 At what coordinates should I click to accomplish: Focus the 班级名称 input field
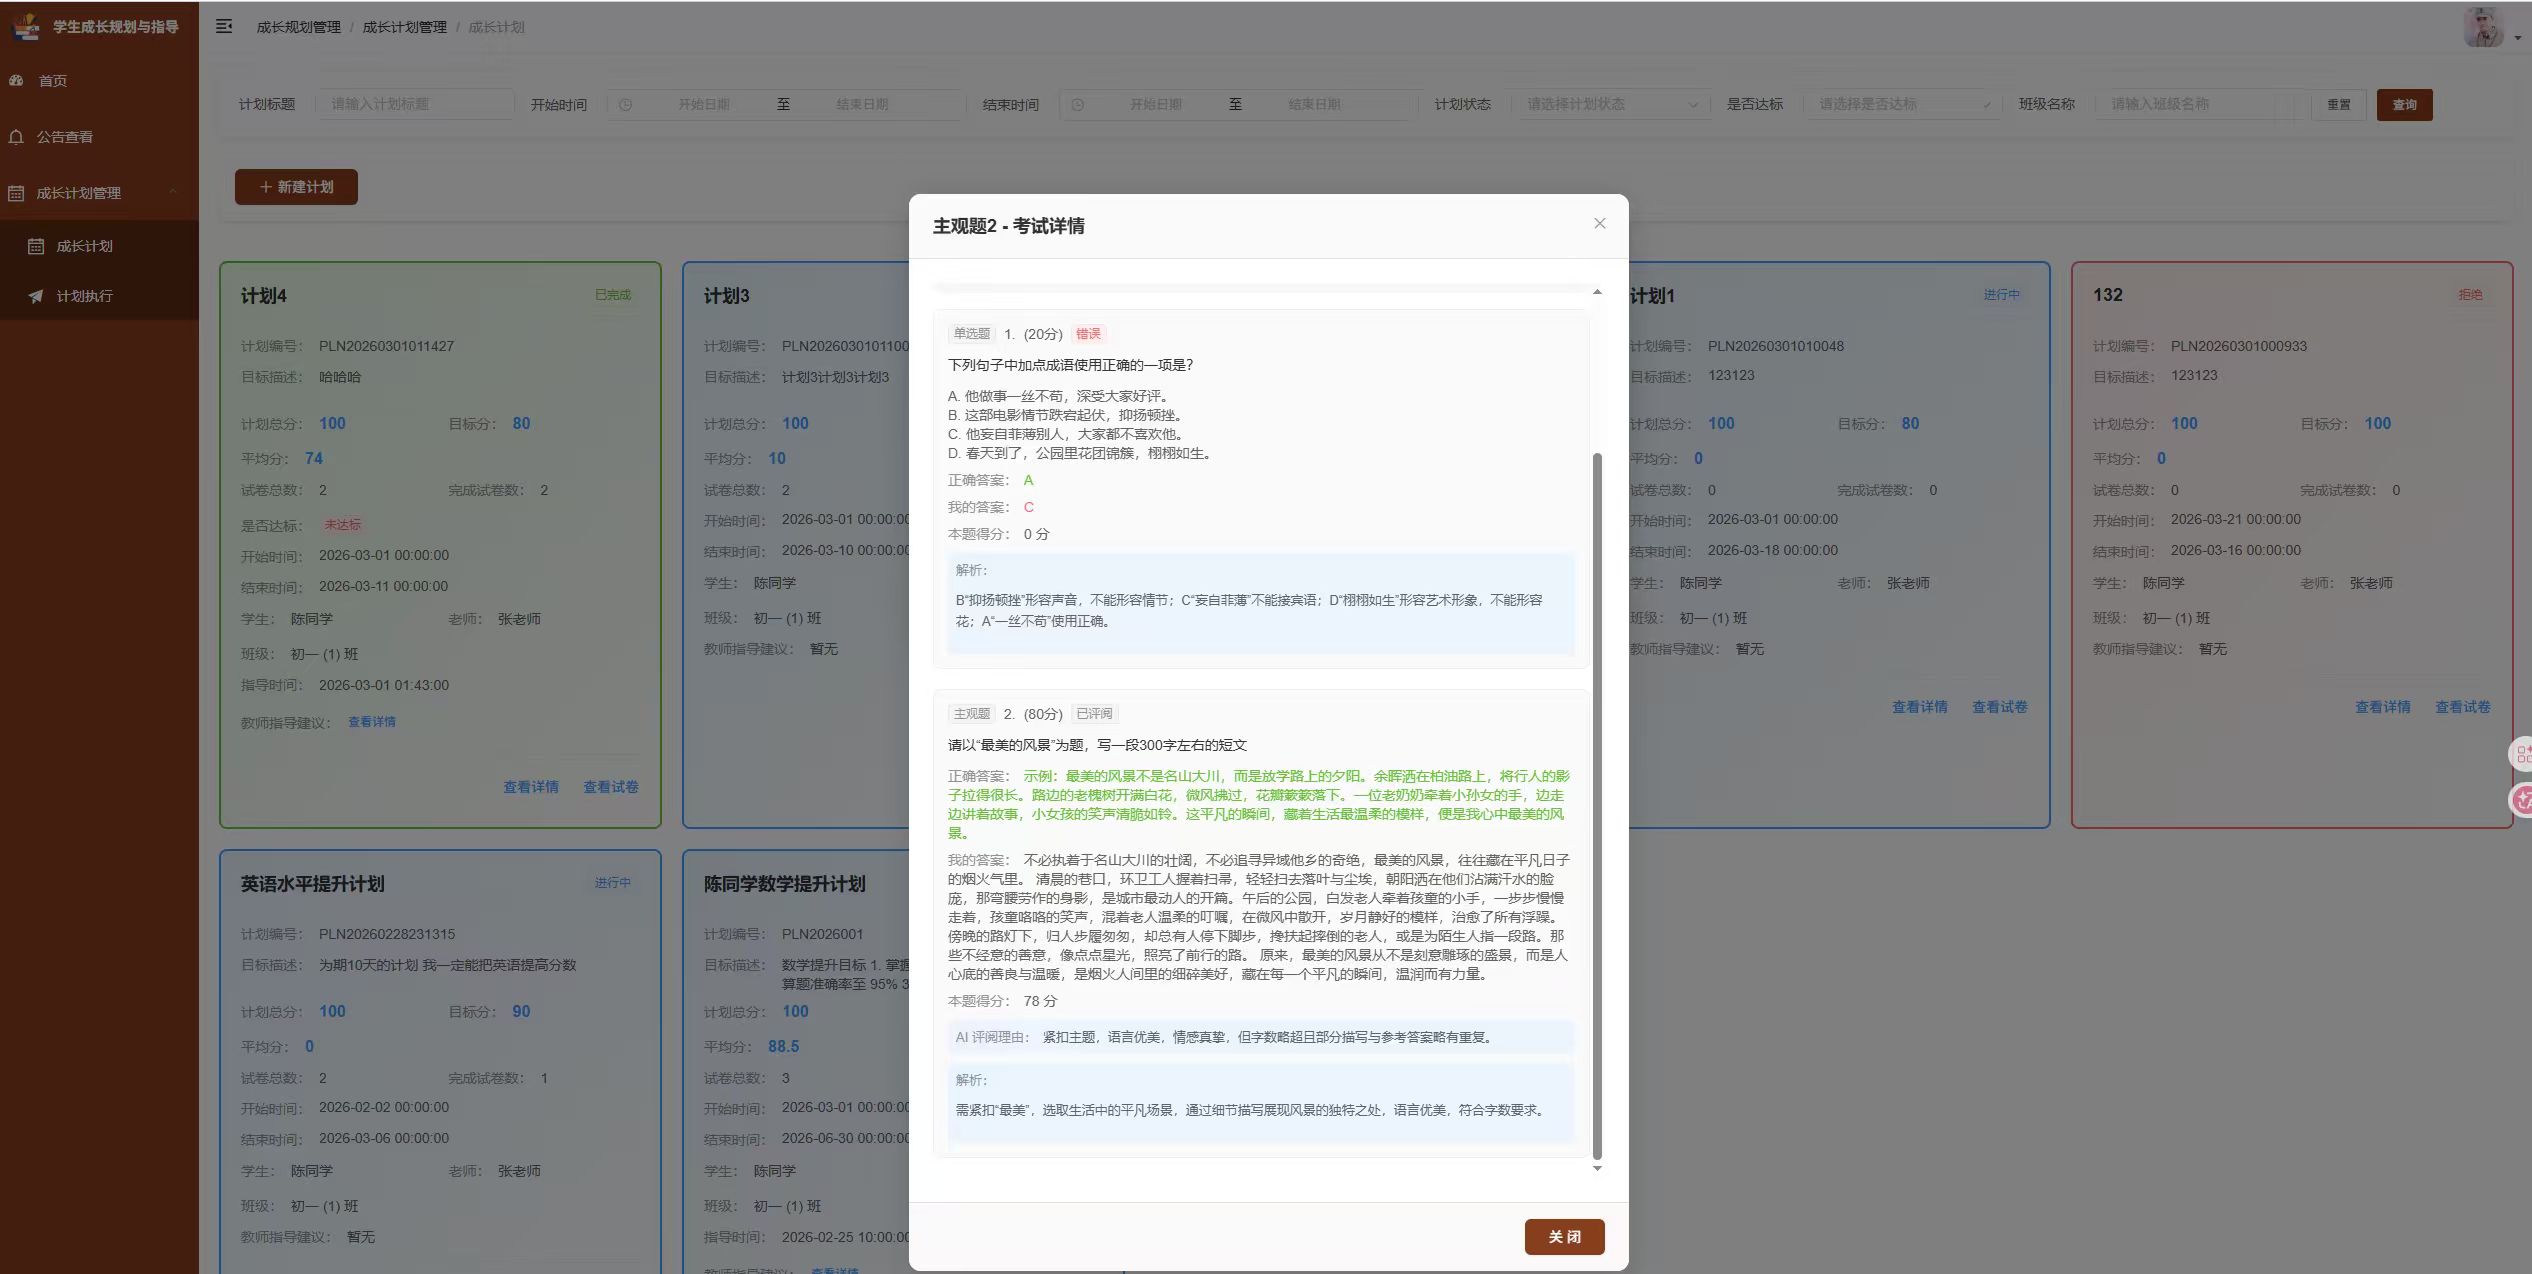2198,104
